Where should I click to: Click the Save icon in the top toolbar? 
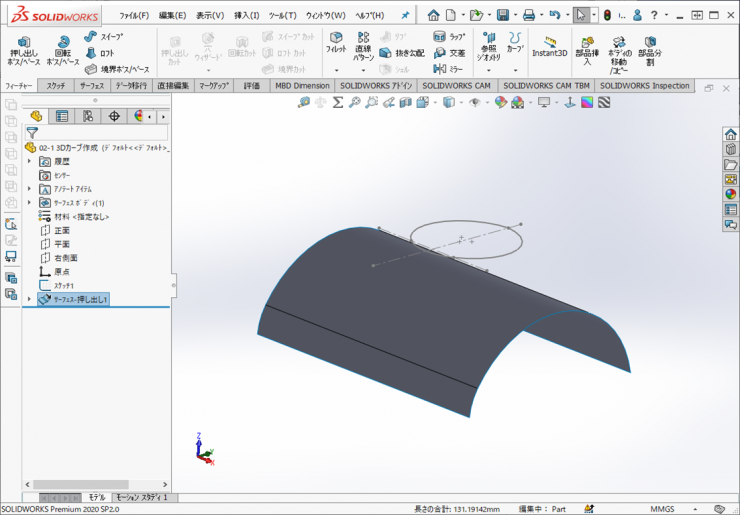502,15
